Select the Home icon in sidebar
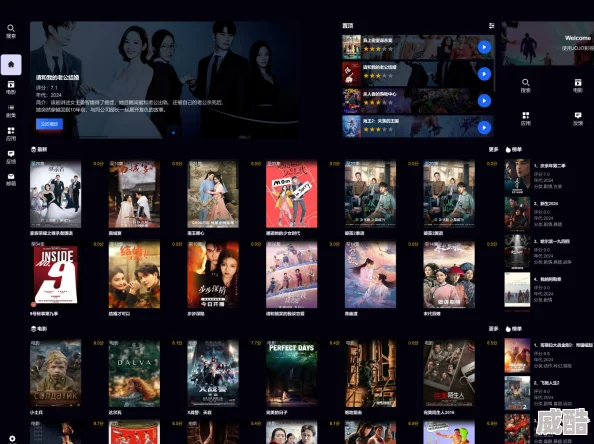 tap(11, 64)
